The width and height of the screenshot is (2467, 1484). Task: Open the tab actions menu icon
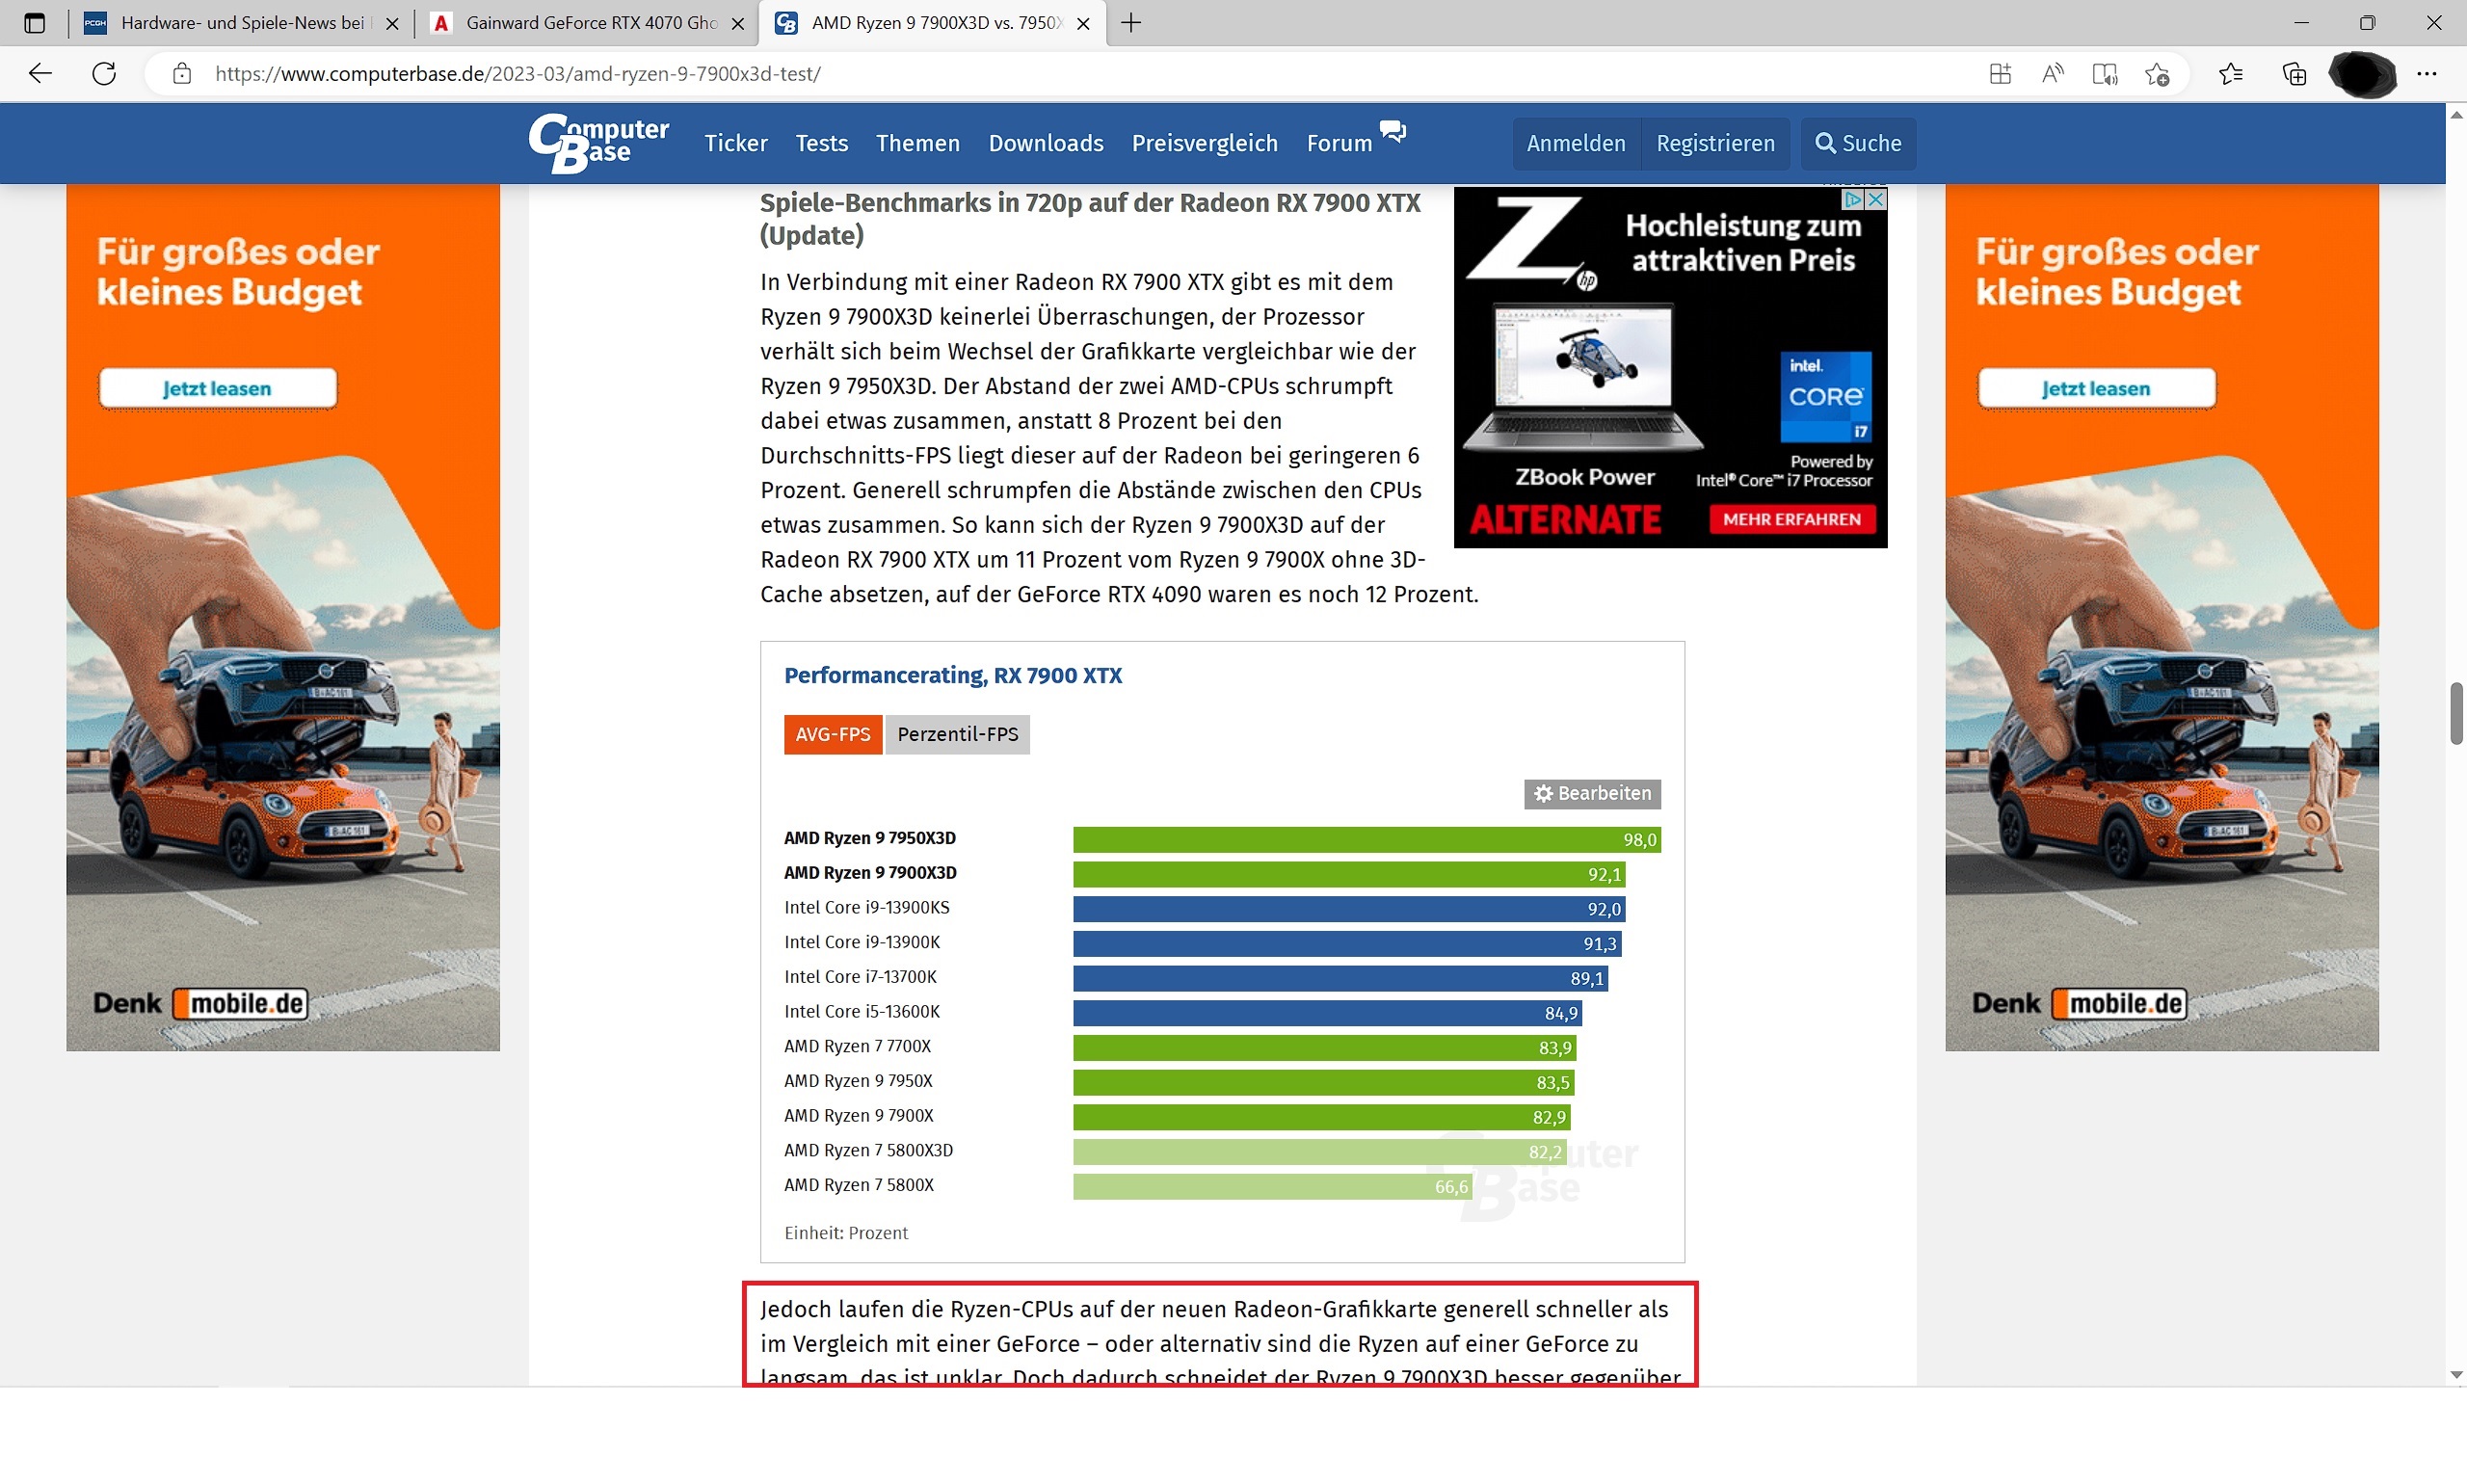click(x=34, y=23)
